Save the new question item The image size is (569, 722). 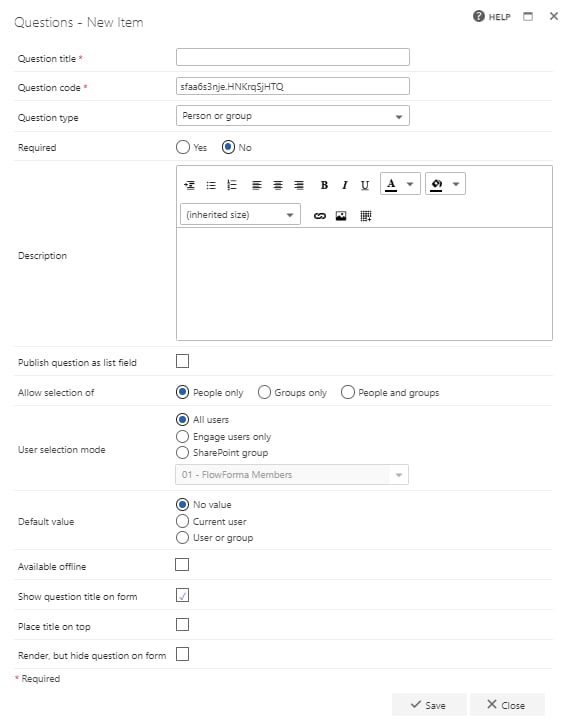coord(429,705)
